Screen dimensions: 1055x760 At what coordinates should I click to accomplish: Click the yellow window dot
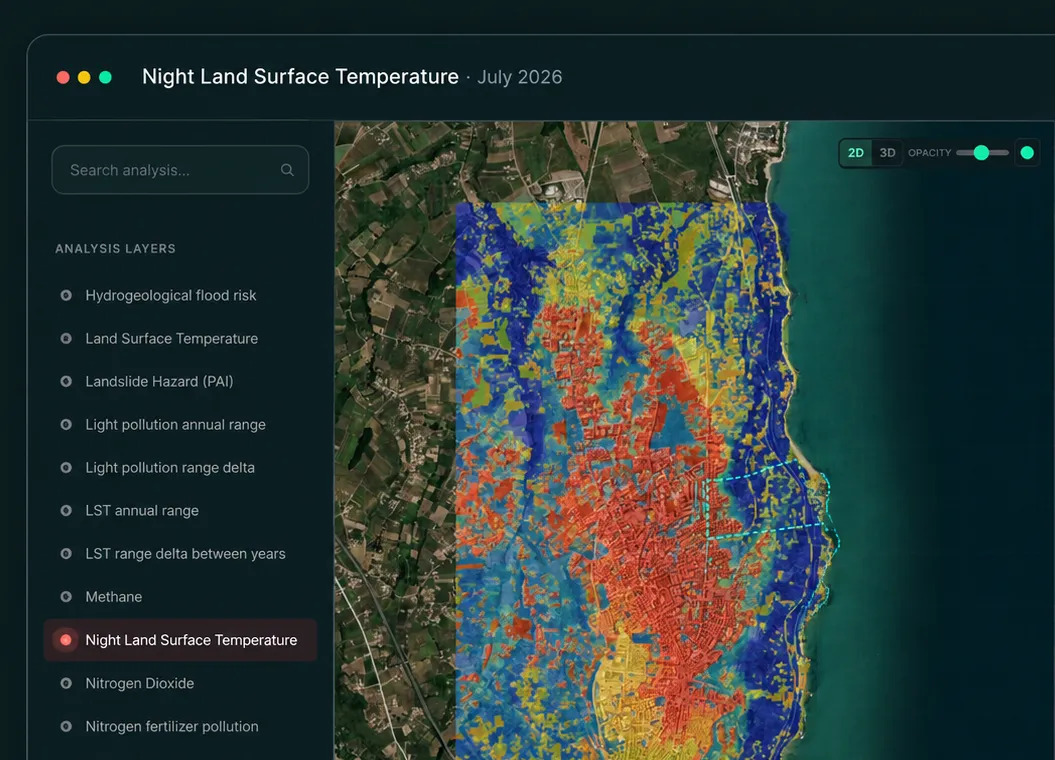point(84,77)
